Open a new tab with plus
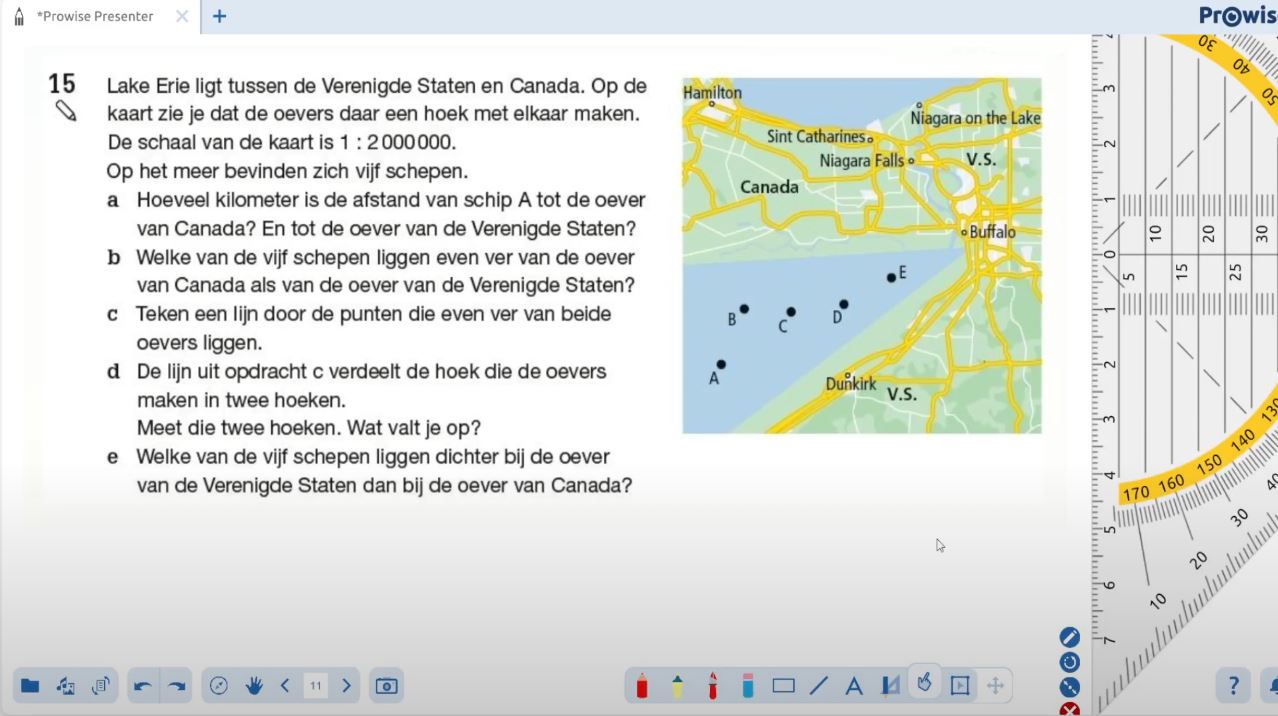Screen dimensions: 1278x716 pos(219,16)
